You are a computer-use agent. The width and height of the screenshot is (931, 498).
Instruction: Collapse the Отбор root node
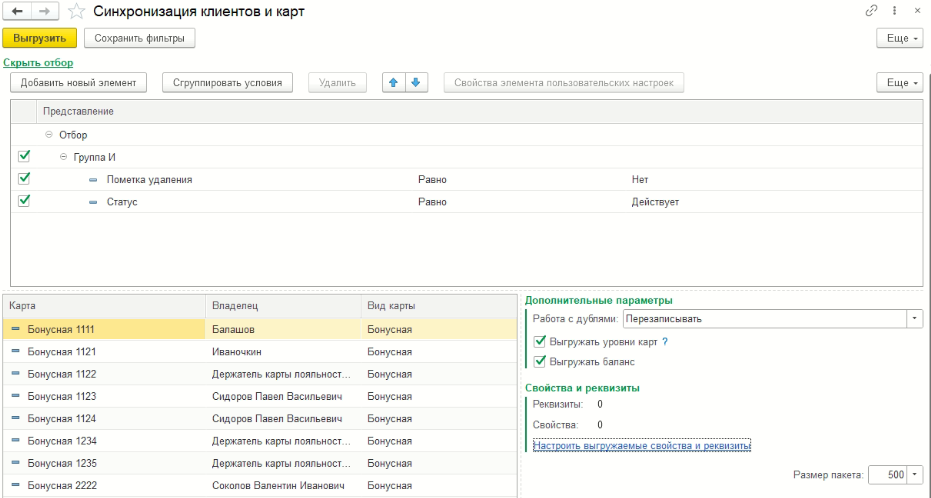tap(49, 135)
